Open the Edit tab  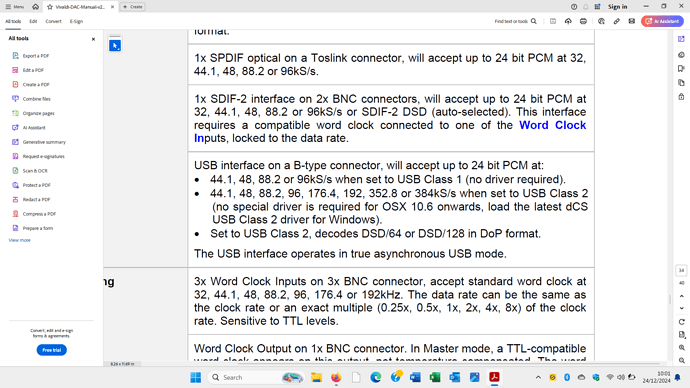click(33, 21)
